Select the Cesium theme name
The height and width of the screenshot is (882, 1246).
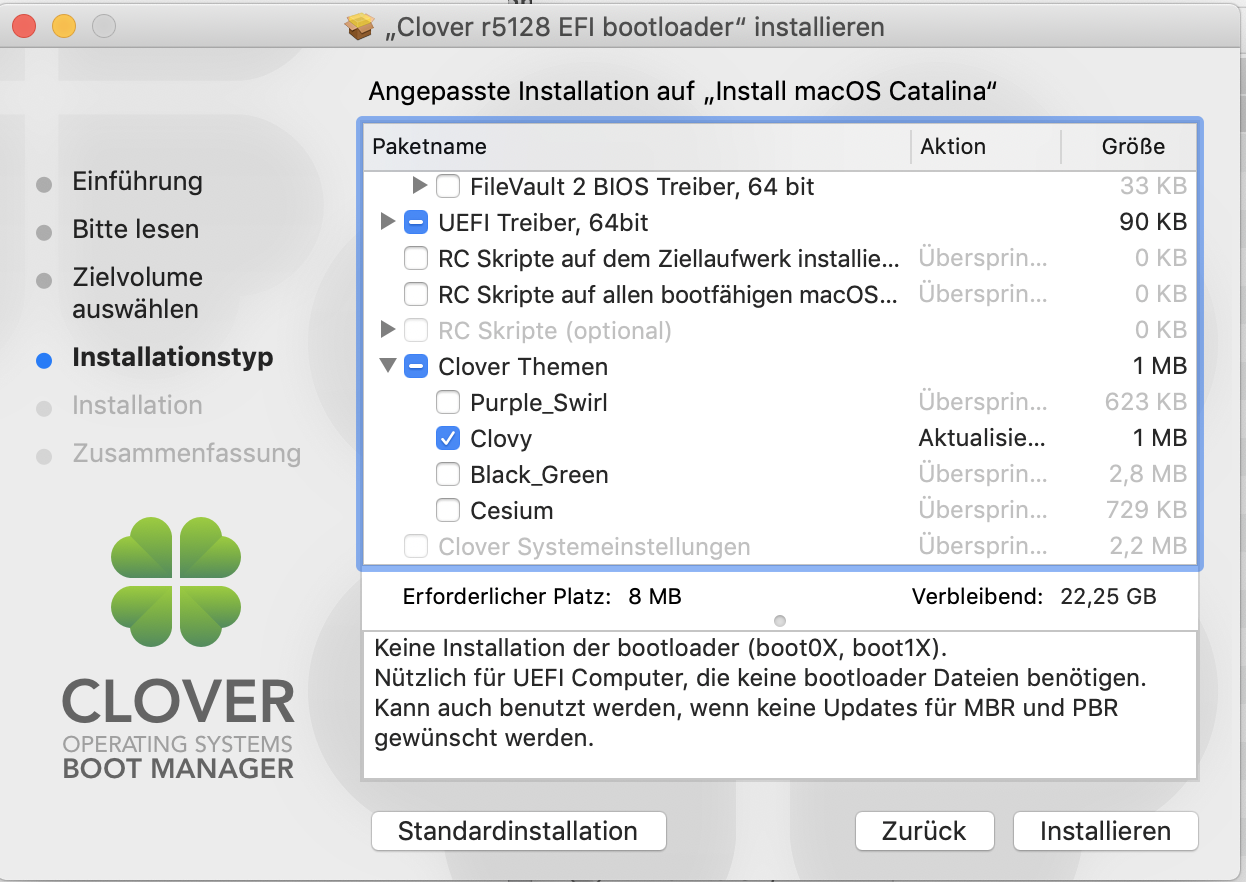[512, 511]
